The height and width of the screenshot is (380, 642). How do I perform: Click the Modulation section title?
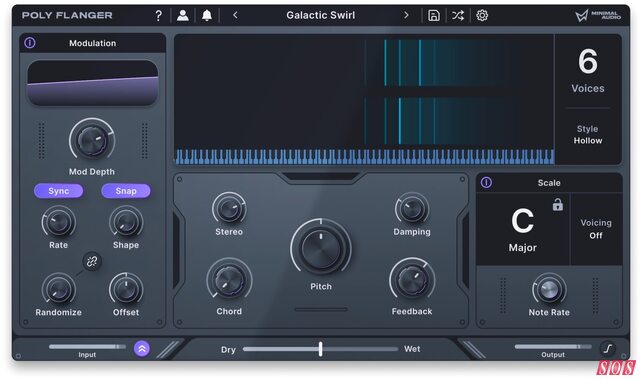[93, 43]
